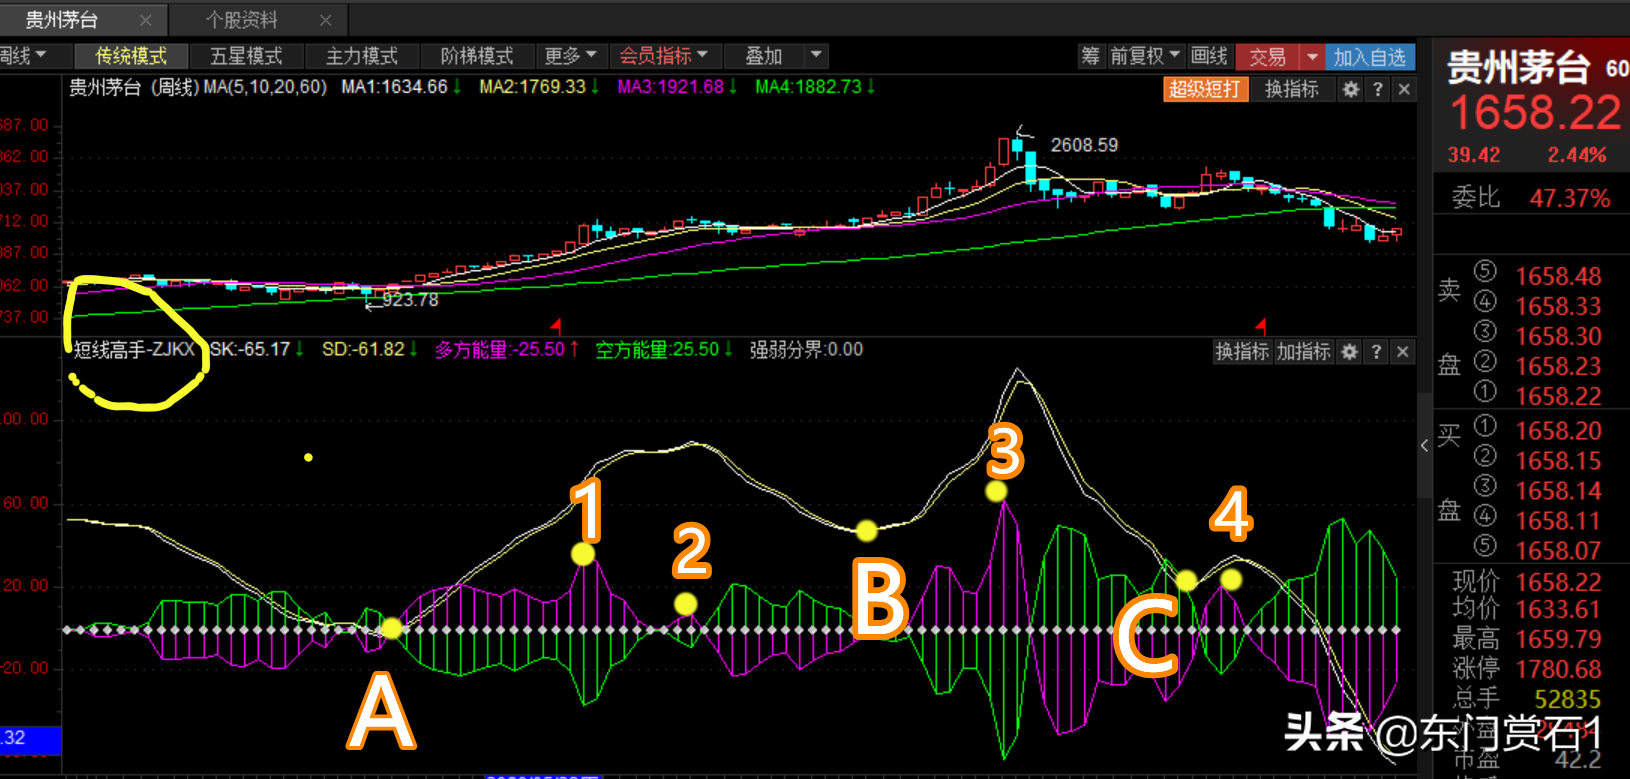The image size is (1630, 779).
Task: Click the 空方能量:25.50 label
Action: (657, 350)
